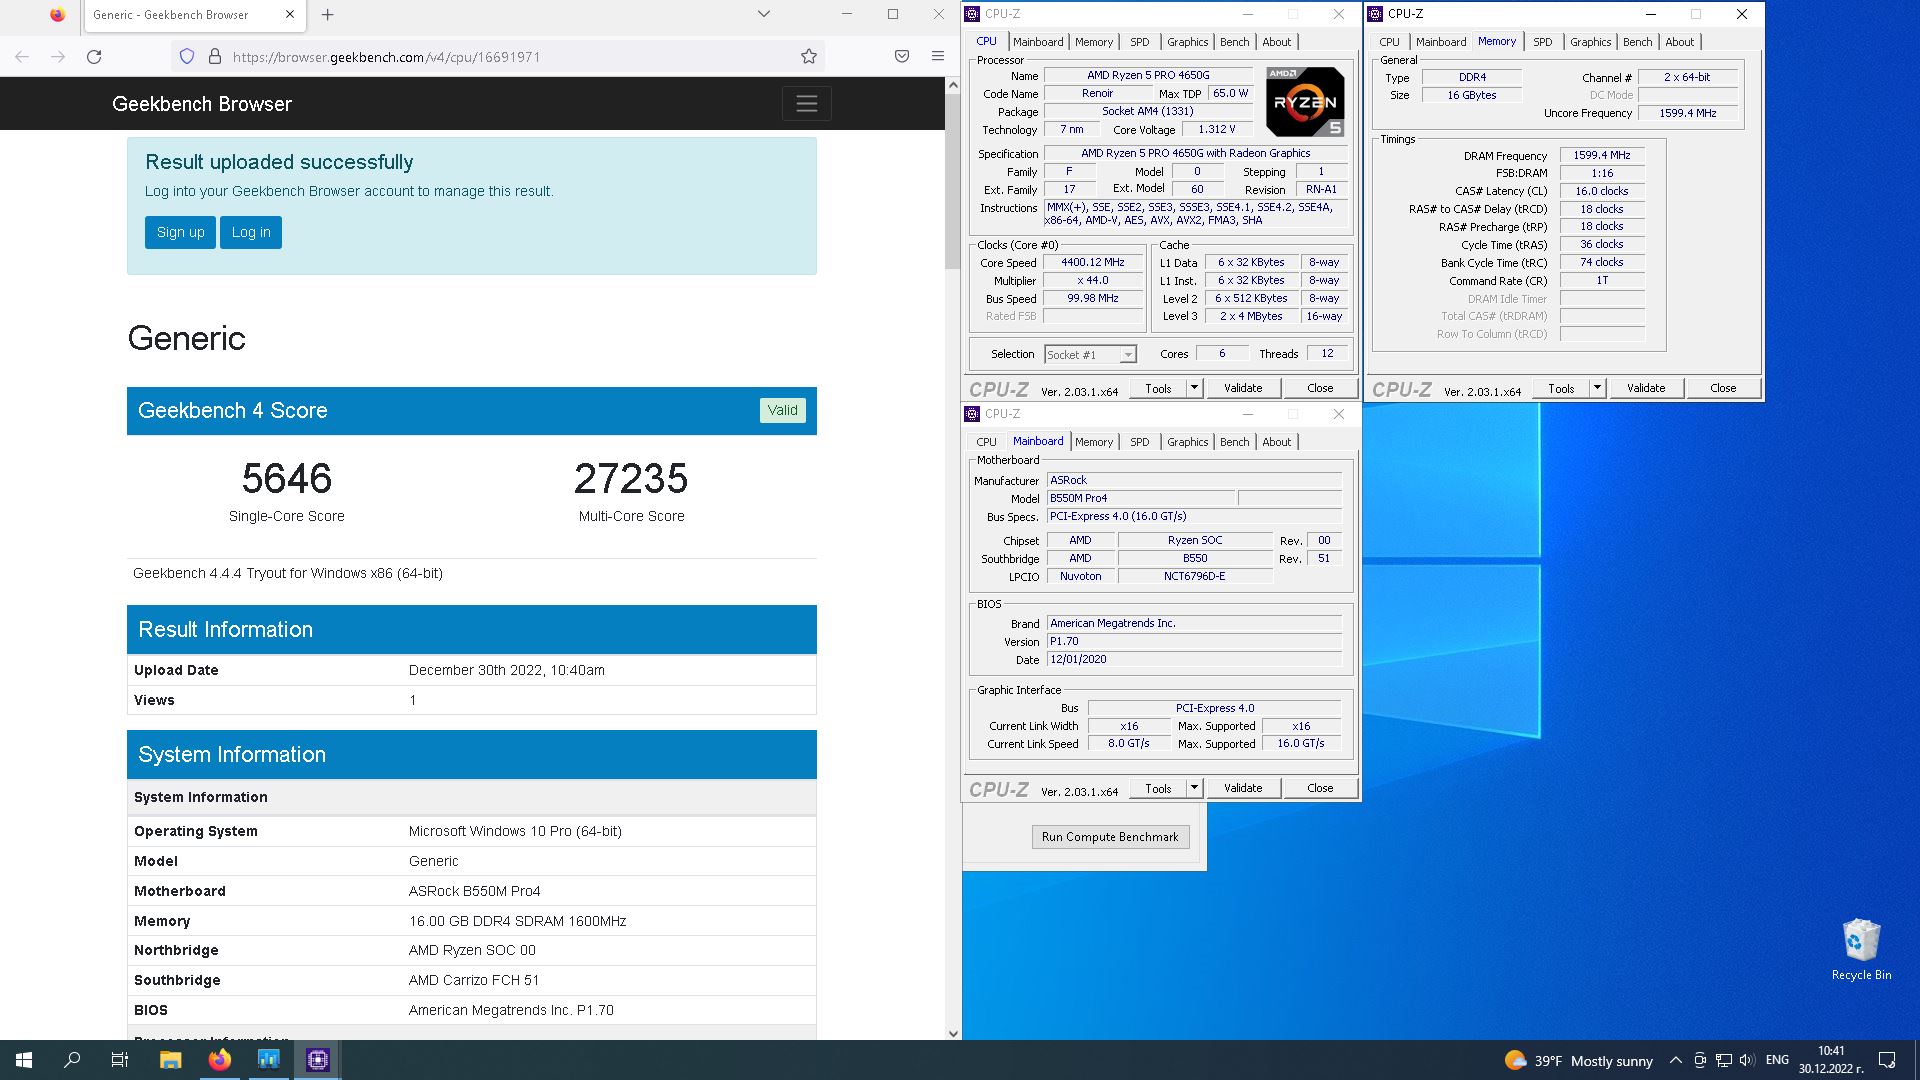Open the volume control tray icon

pyautogui.click(x=1747, y=1060)
